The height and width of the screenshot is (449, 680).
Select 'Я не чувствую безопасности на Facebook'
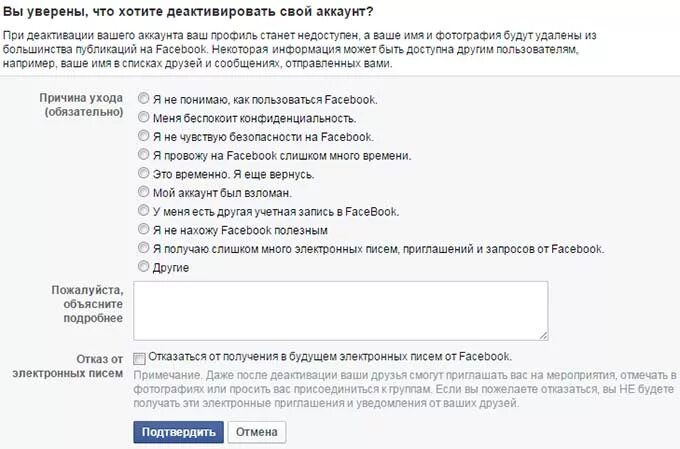143,136
